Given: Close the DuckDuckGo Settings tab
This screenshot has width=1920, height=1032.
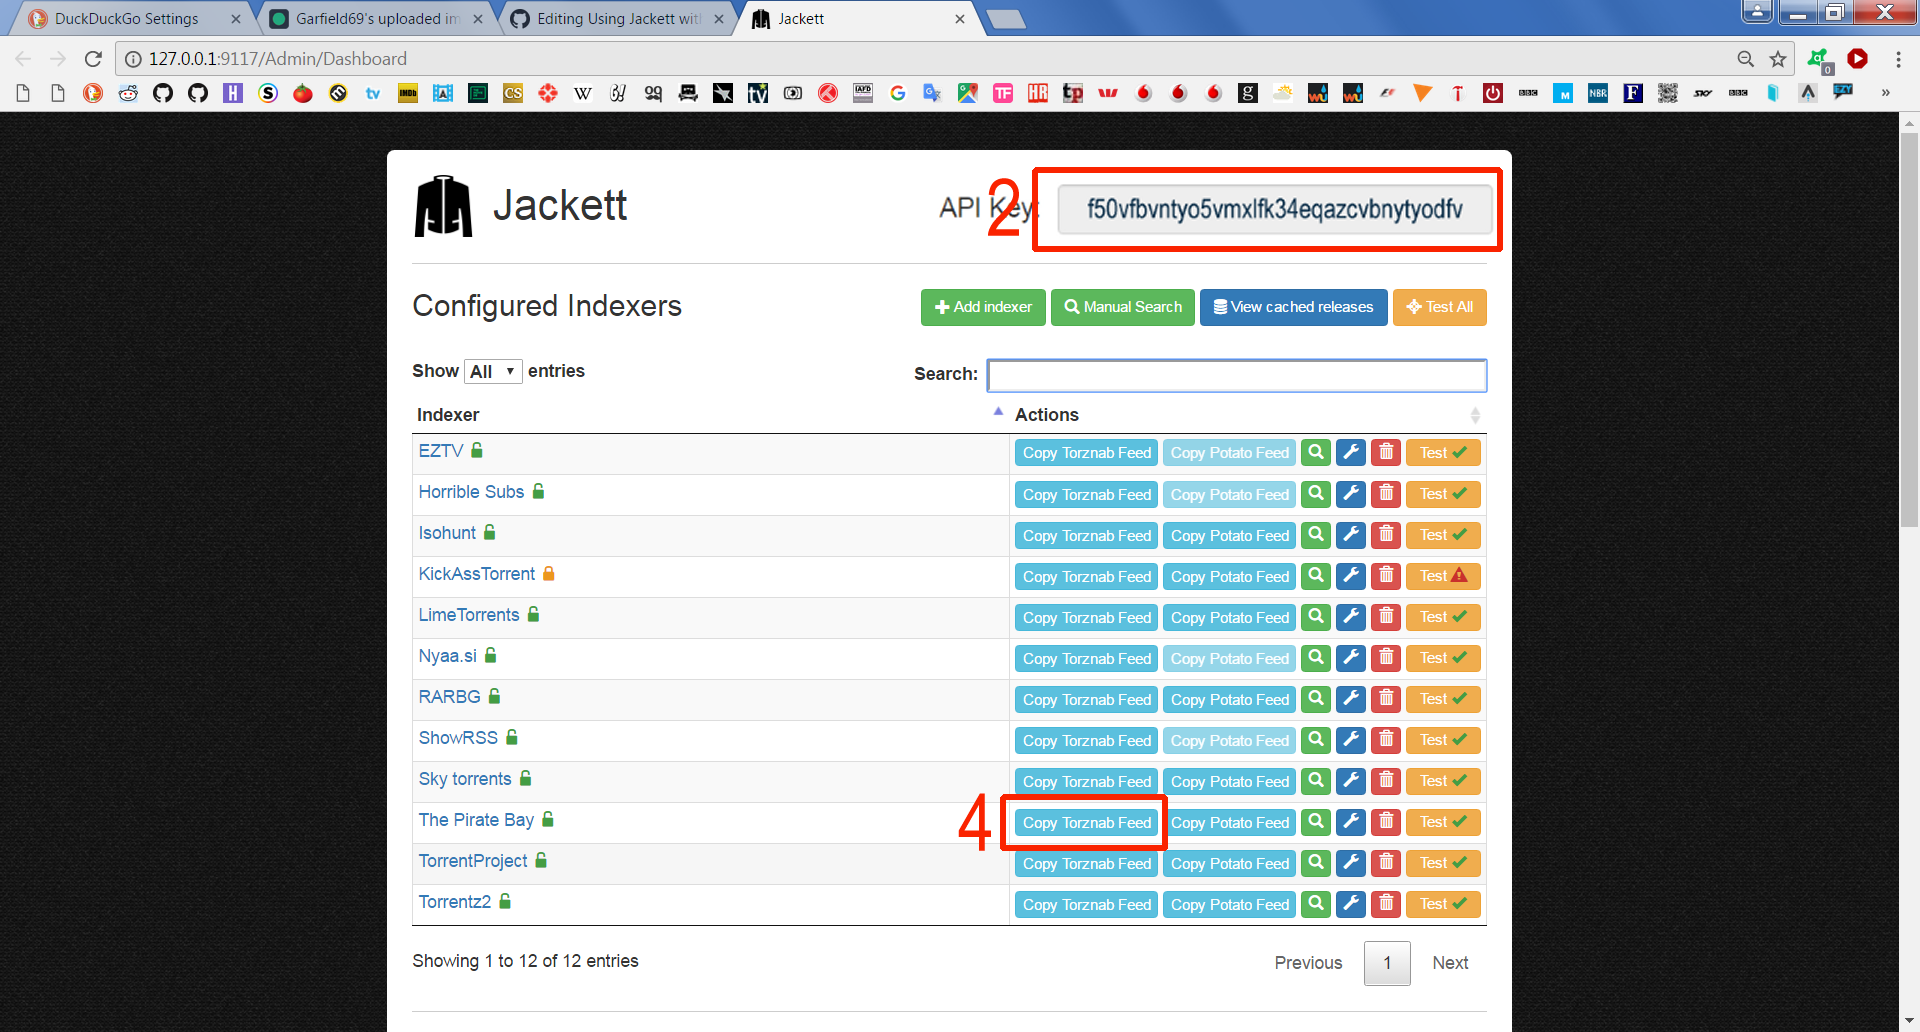Looking at the screenshot, I should point(236,19).
